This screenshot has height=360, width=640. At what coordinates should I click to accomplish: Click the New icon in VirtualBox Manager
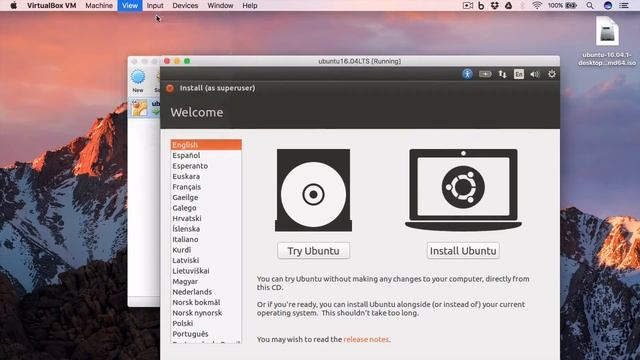[138, 80]
